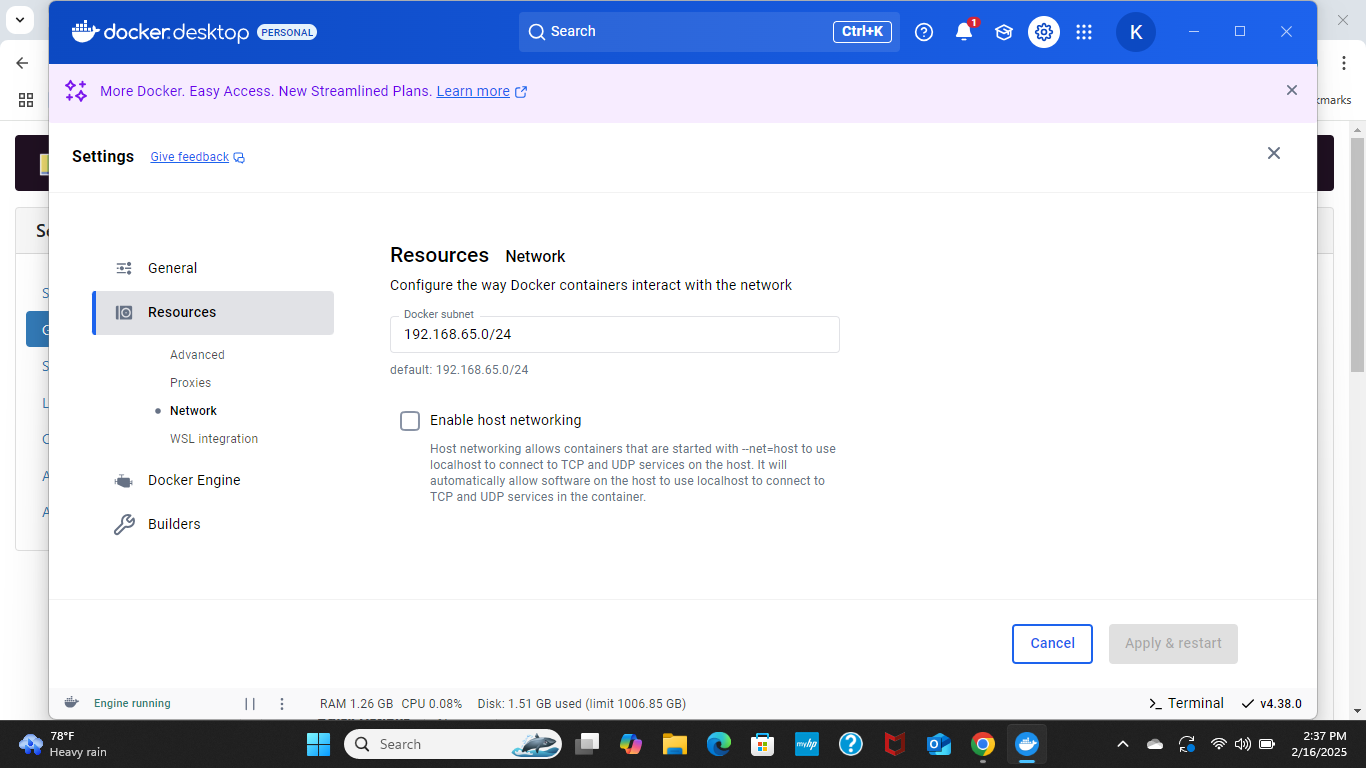The height and width of the screenshot is (768, 1366).
Task: Open the Learning center graduation cap icon
Action: pos(1004,32)
